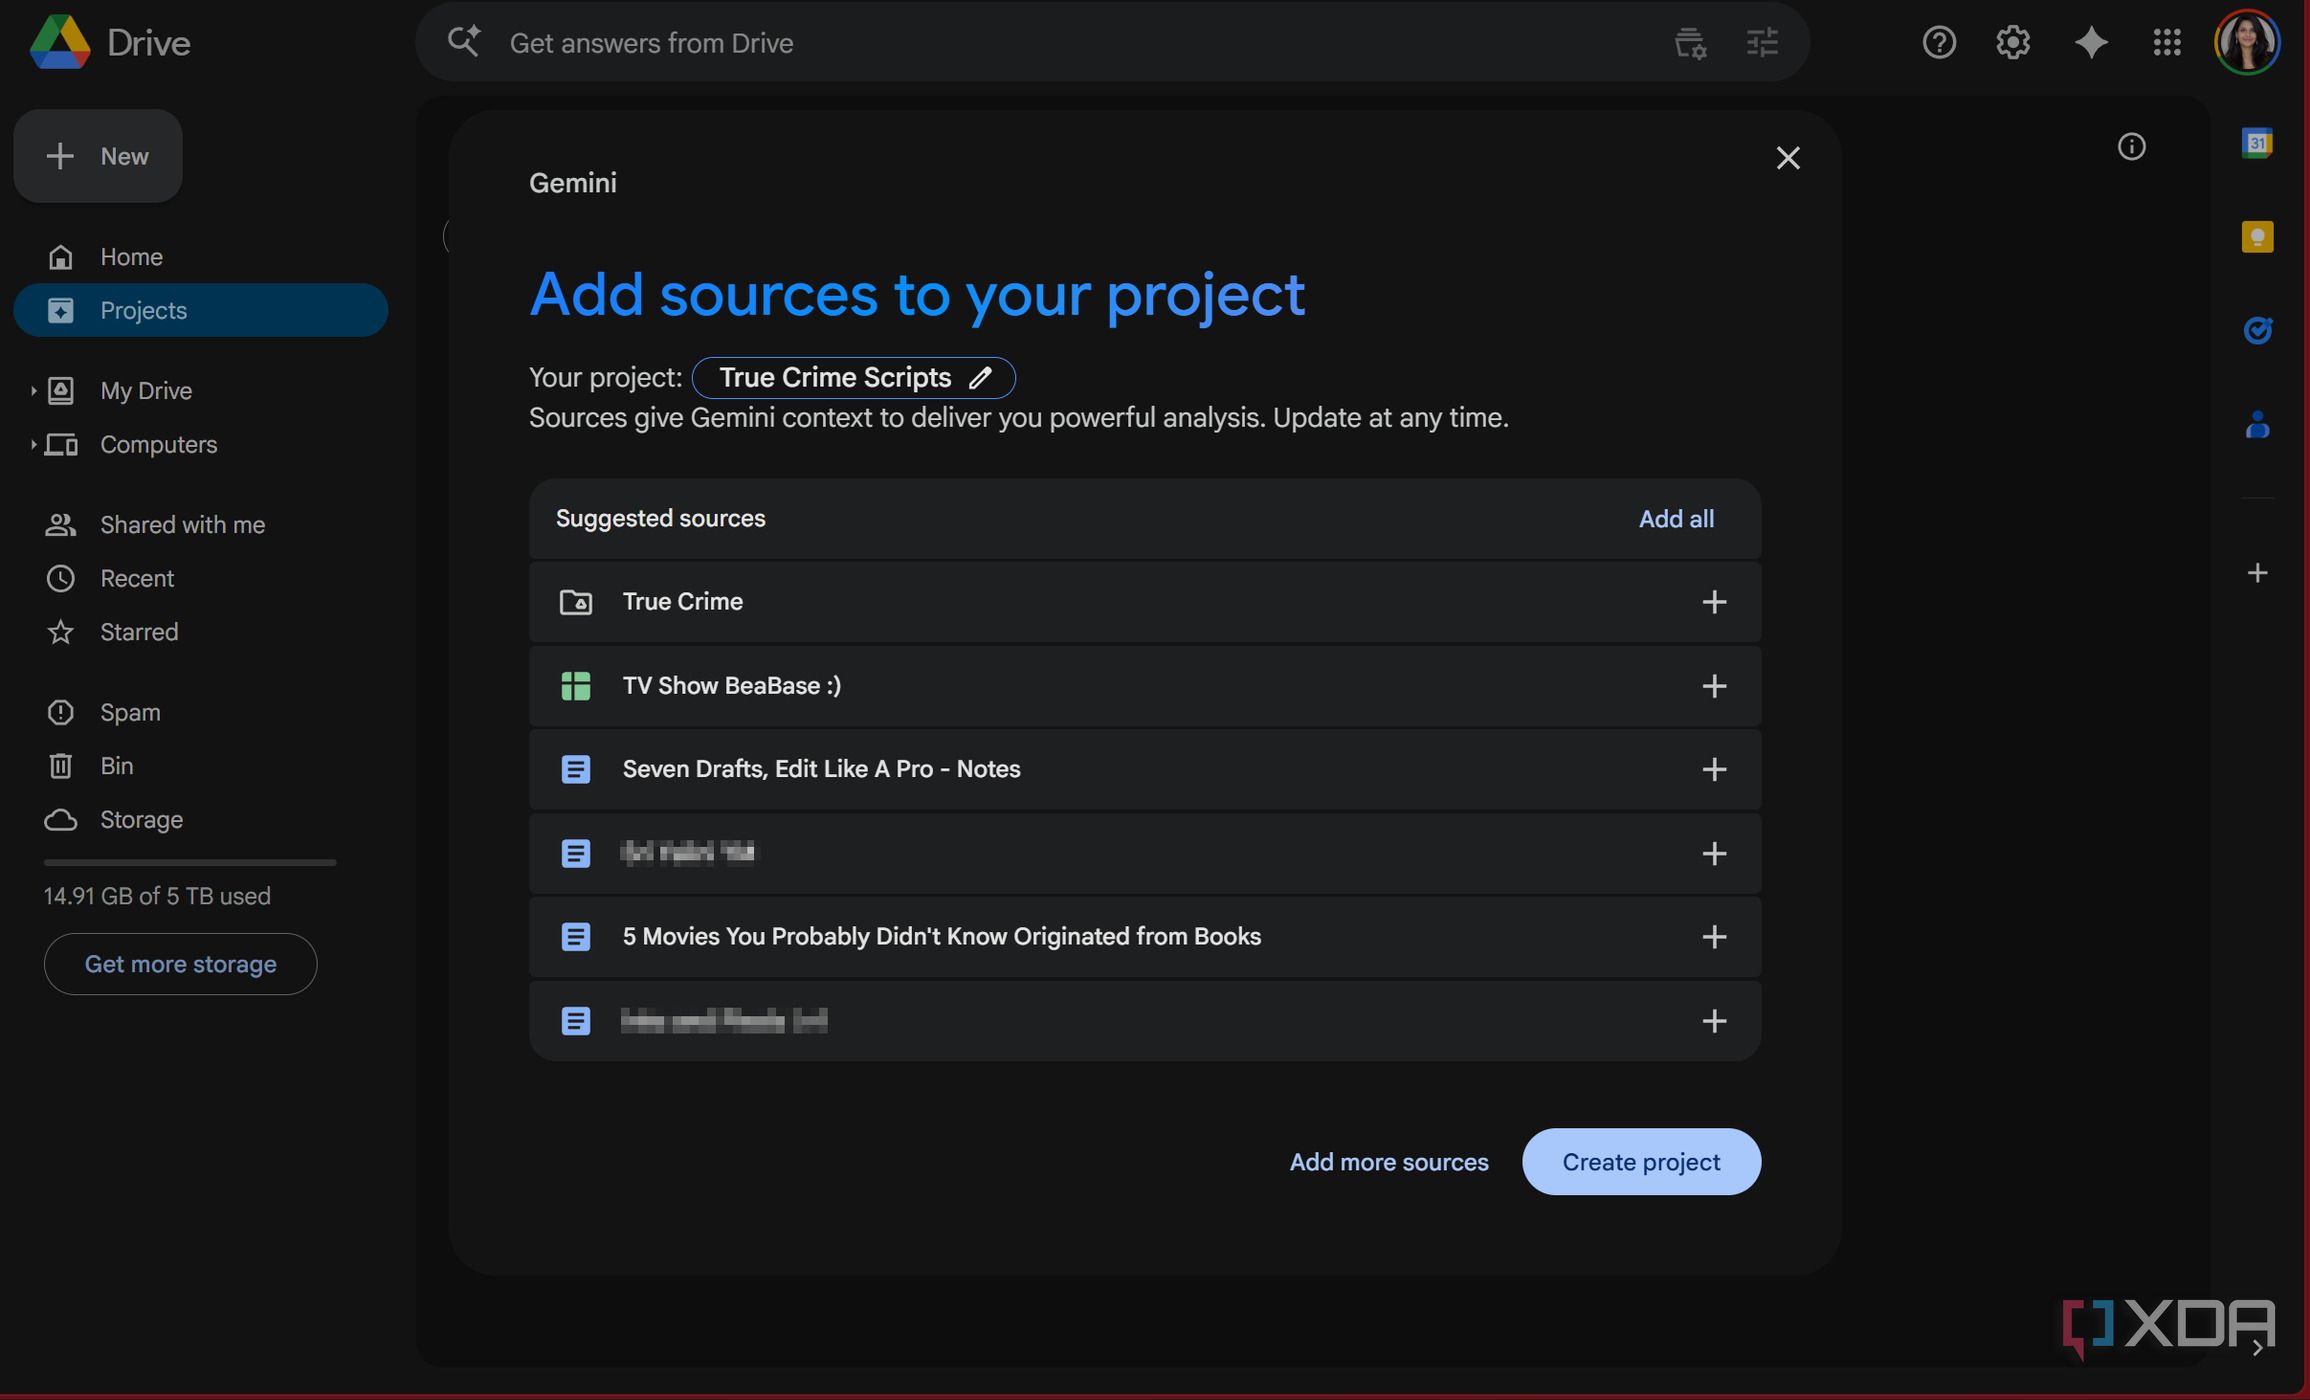Click the storage usage bar
Viewport: 2310px width, 1400px height.
click(x=190, y=862)
